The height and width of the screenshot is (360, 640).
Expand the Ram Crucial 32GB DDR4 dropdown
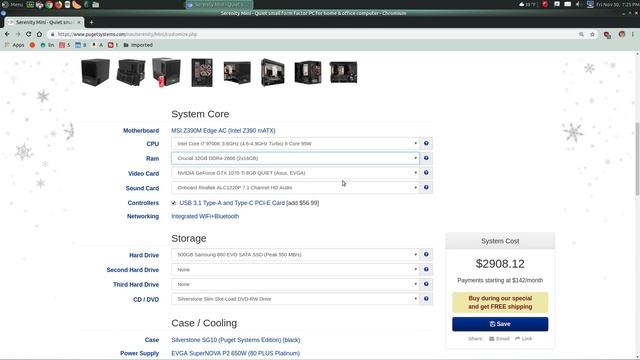click(295, 158)
